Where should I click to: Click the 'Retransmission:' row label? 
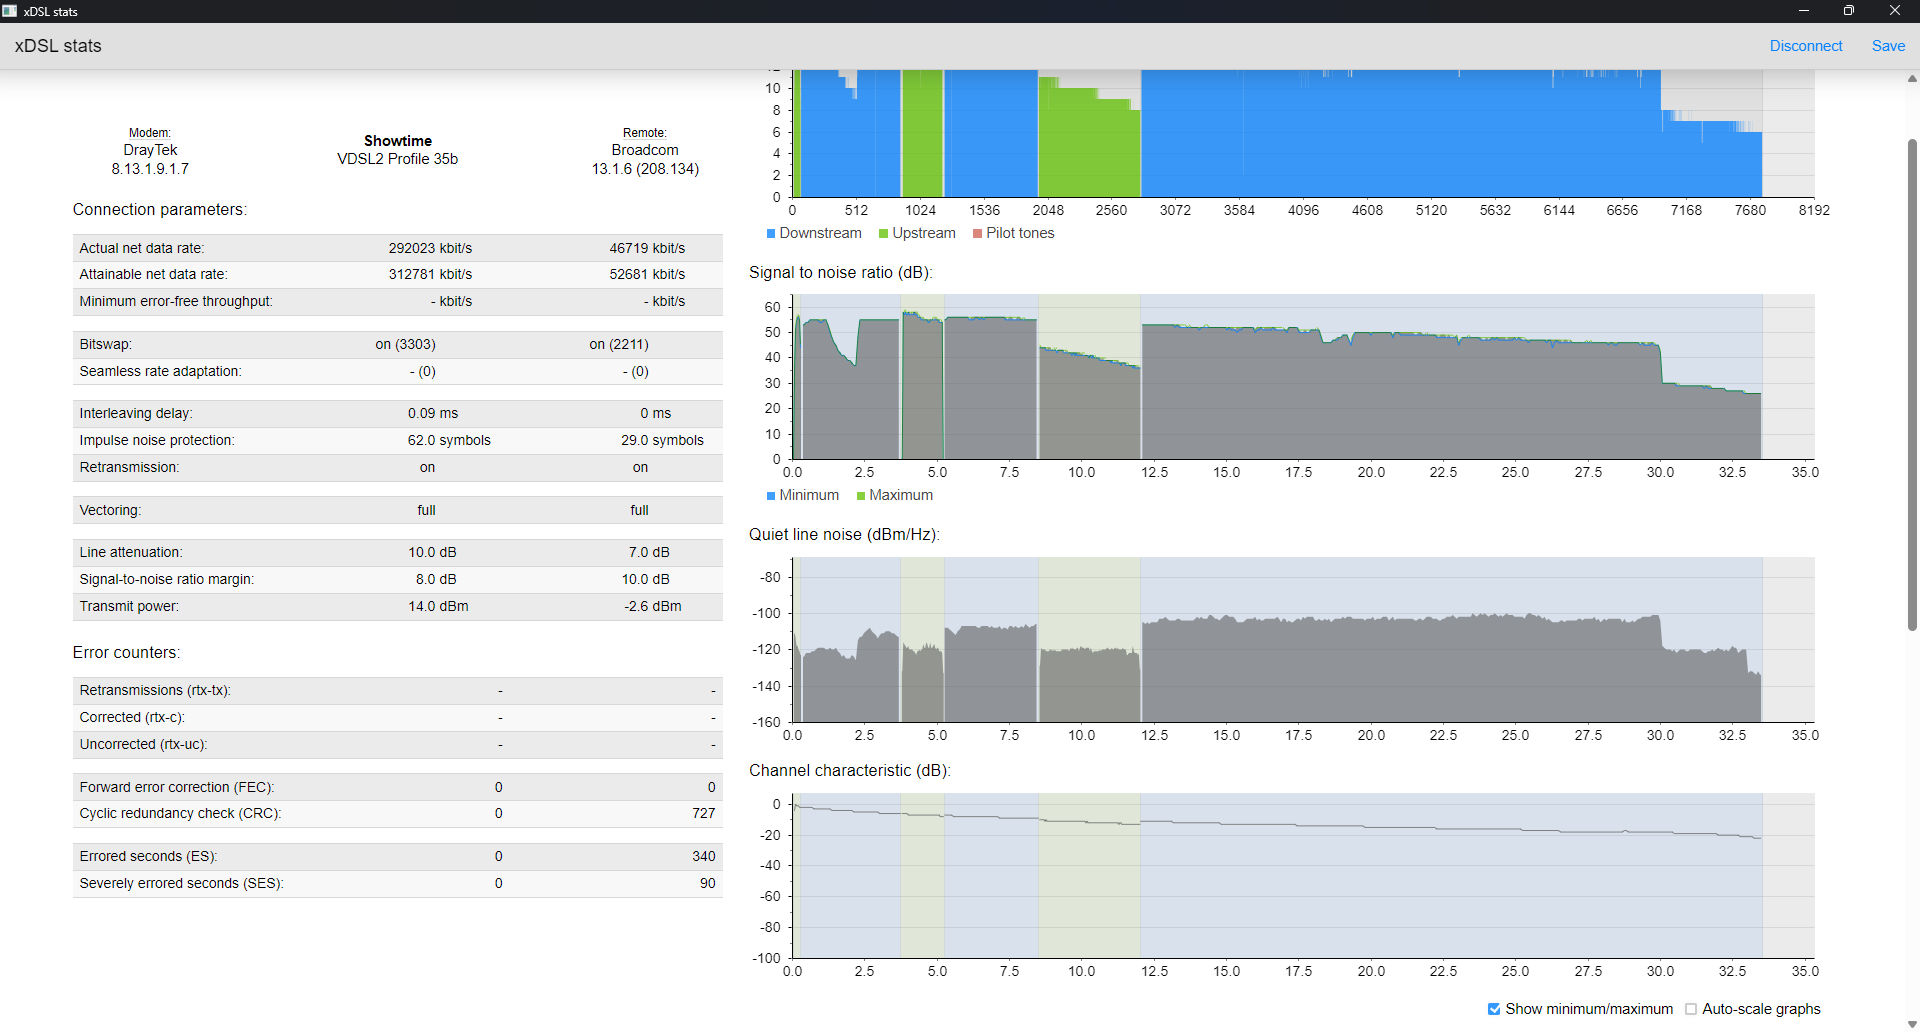click(129, 467)
